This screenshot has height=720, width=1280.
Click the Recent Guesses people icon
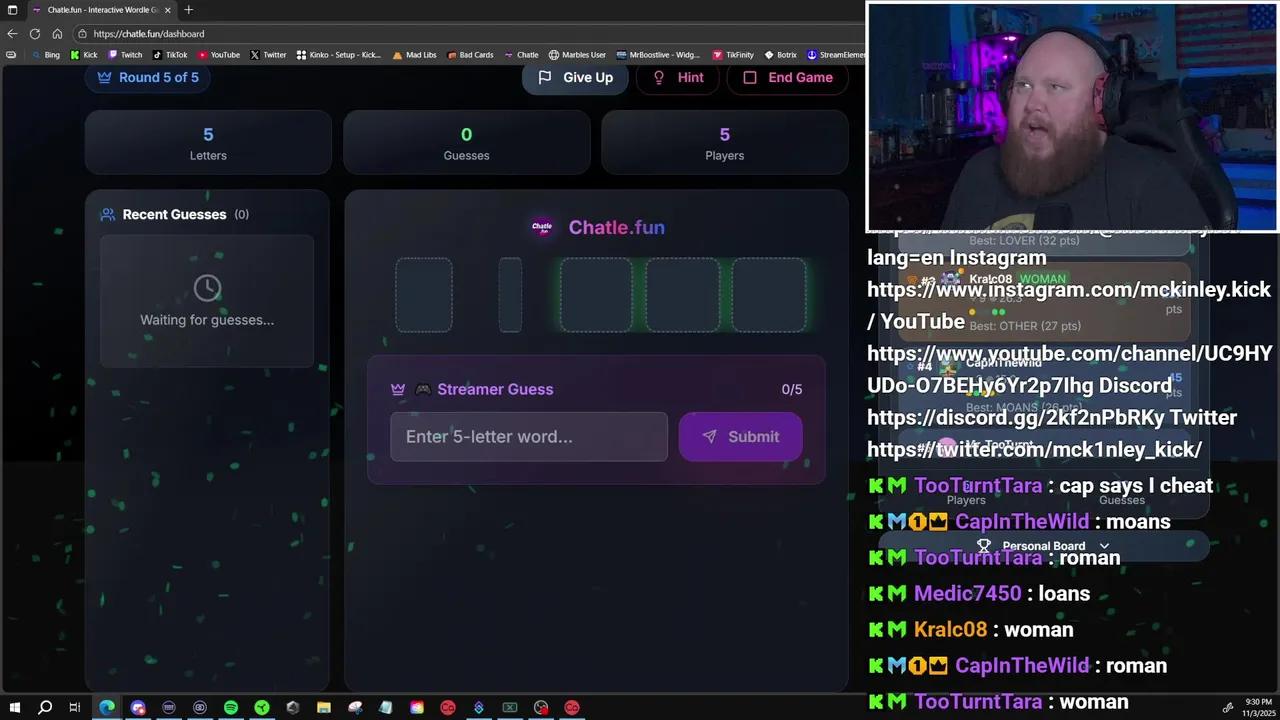point(108,214)
